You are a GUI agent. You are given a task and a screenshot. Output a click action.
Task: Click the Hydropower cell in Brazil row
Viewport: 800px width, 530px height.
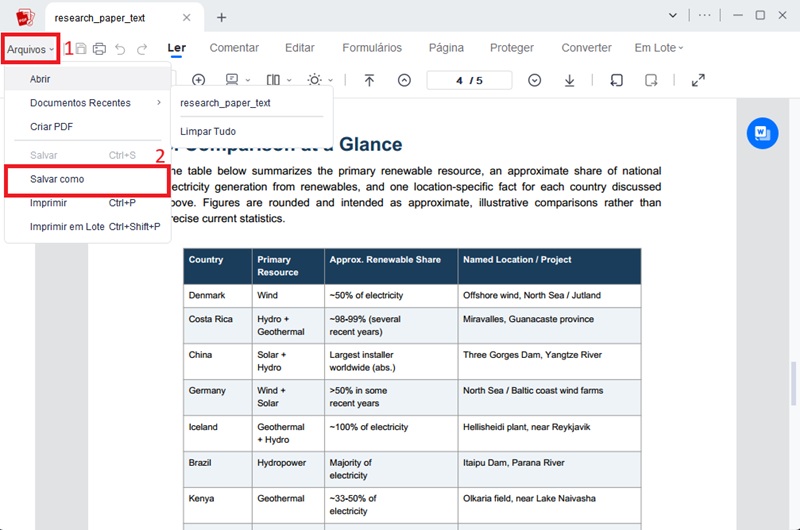[x=288, y=469]
